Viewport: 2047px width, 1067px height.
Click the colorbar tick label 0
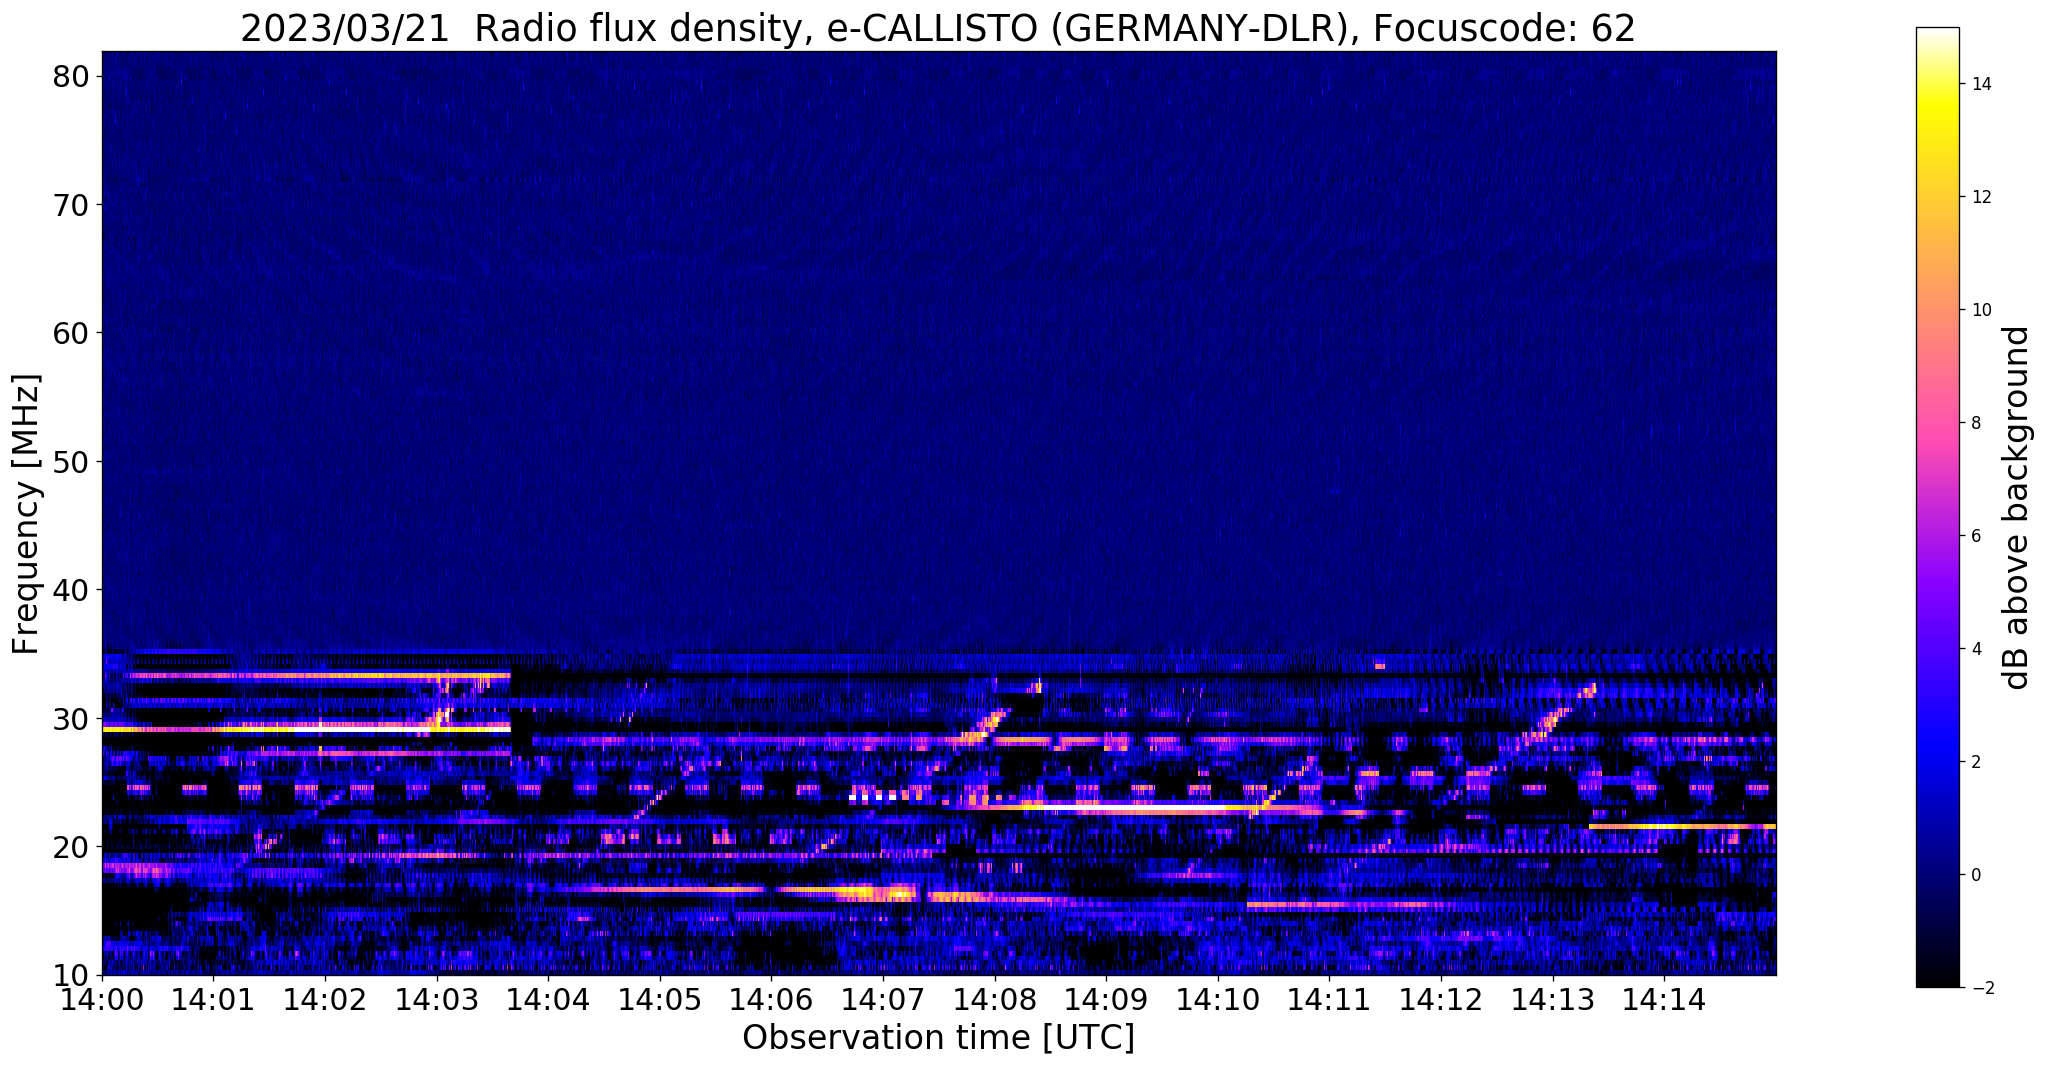tap(1976, 875)
